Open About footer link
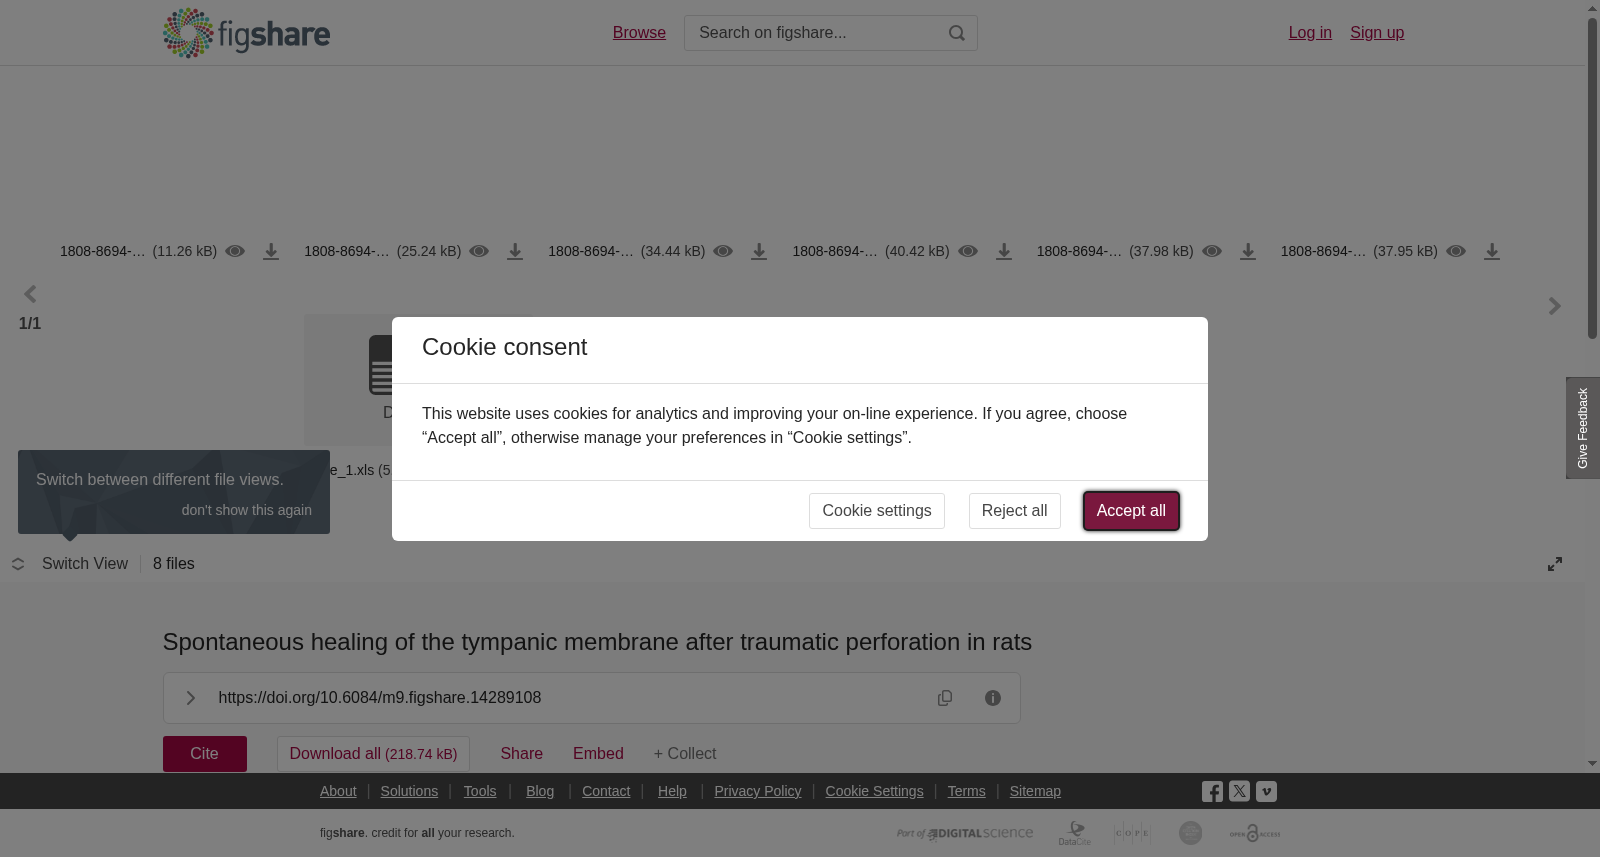Image resolution: width=1600 pixels, height=857 pixels. click(x=338, y=791)
